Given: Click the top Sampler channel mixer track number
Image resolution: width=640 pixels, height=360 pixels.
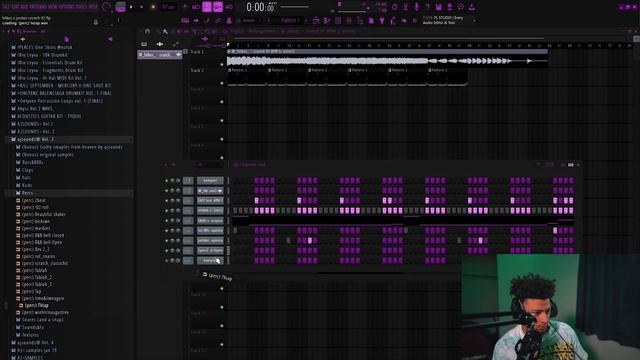Looking at the screenshot, I should [x=188, y=180].
